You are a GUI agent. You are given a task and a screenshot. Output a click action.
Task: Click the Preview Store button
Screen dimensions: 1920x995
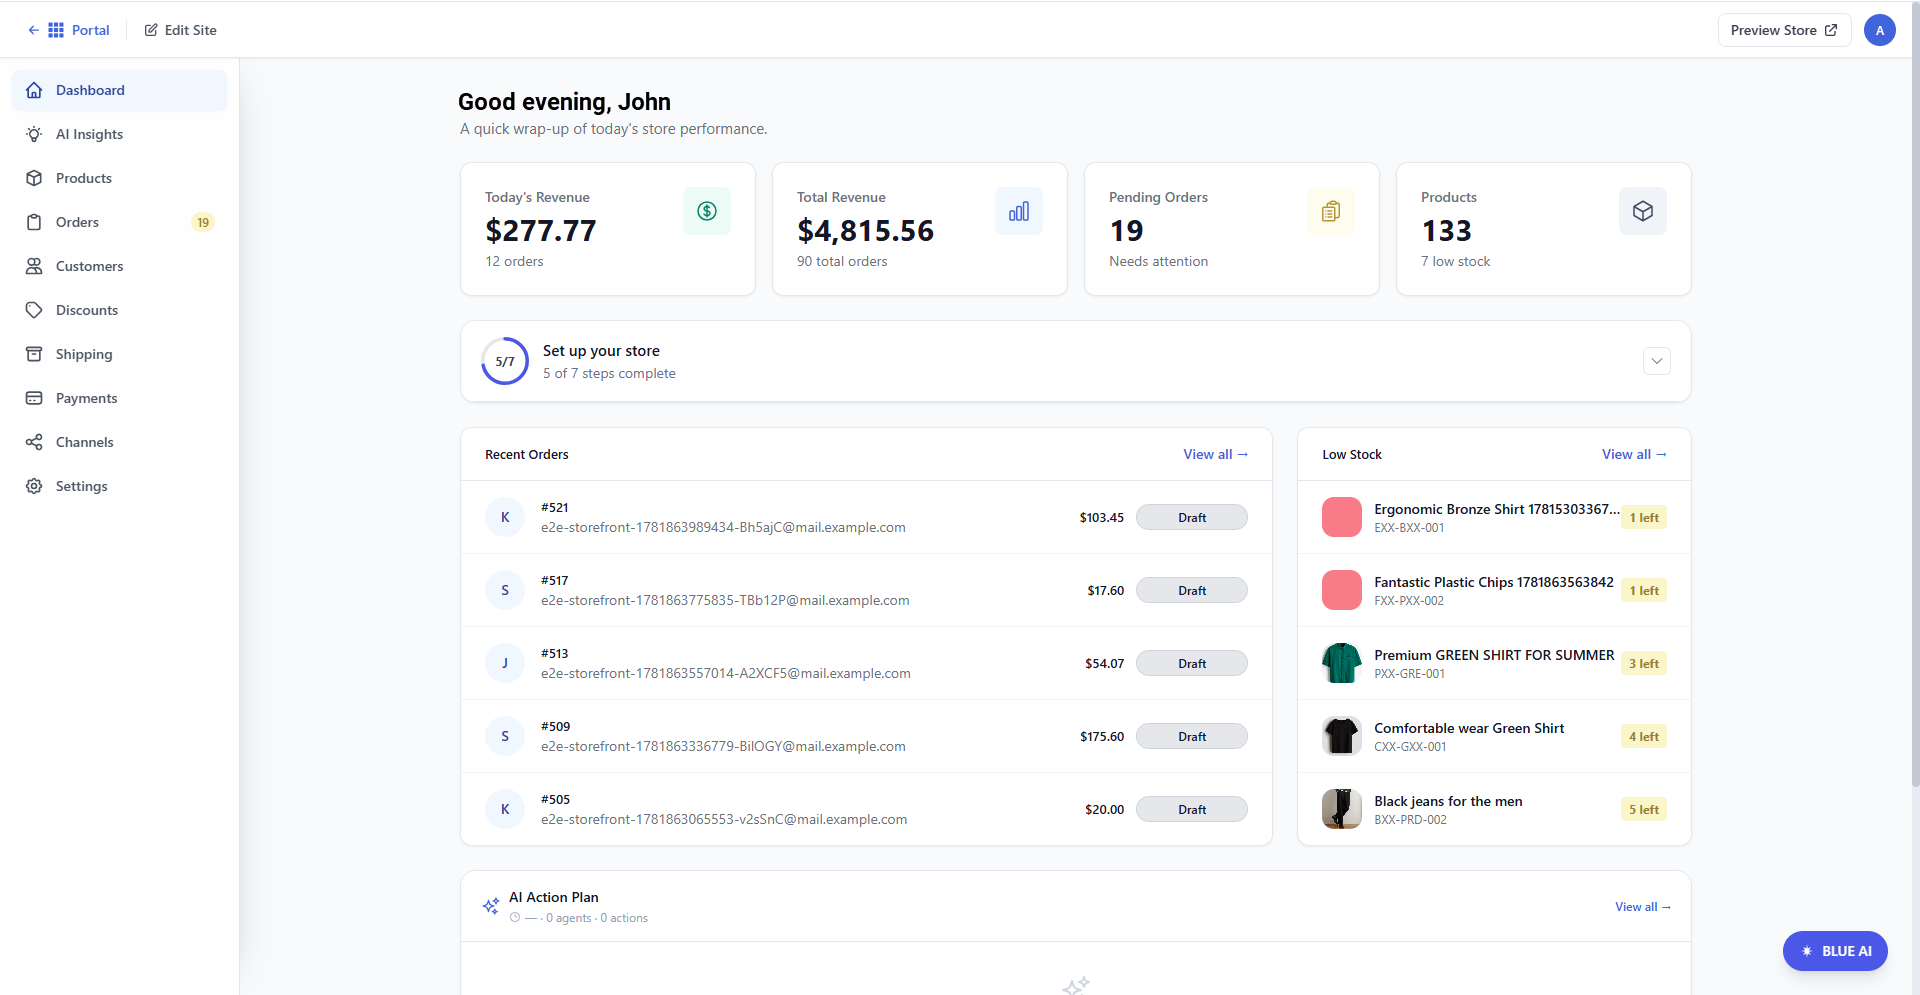[x=1784, y=30]
